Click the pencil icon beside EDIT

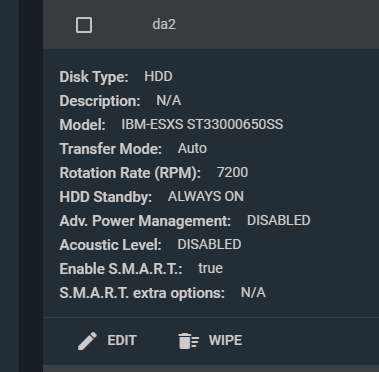pos(87,341)
